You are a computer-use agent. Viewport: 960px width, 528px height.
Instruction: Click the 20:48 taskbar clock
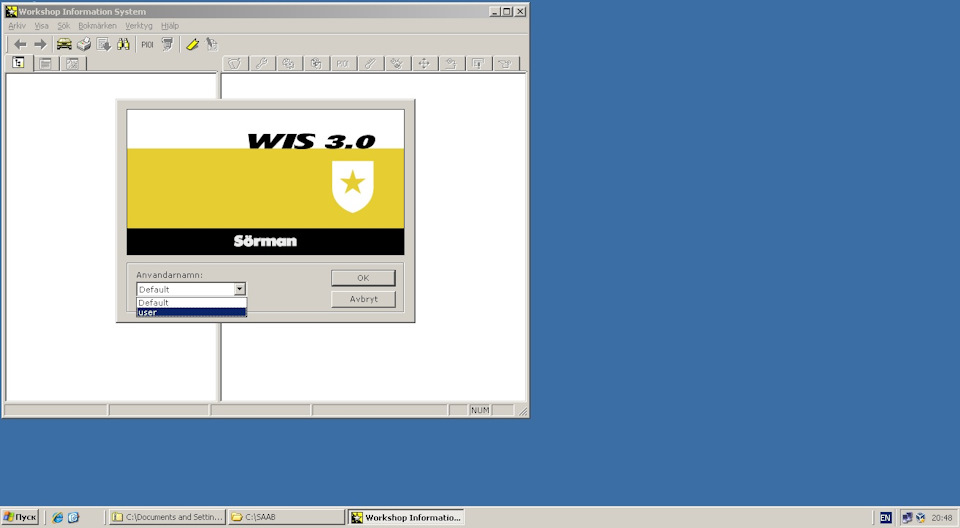pyautogui.click(x=942, y=518)
